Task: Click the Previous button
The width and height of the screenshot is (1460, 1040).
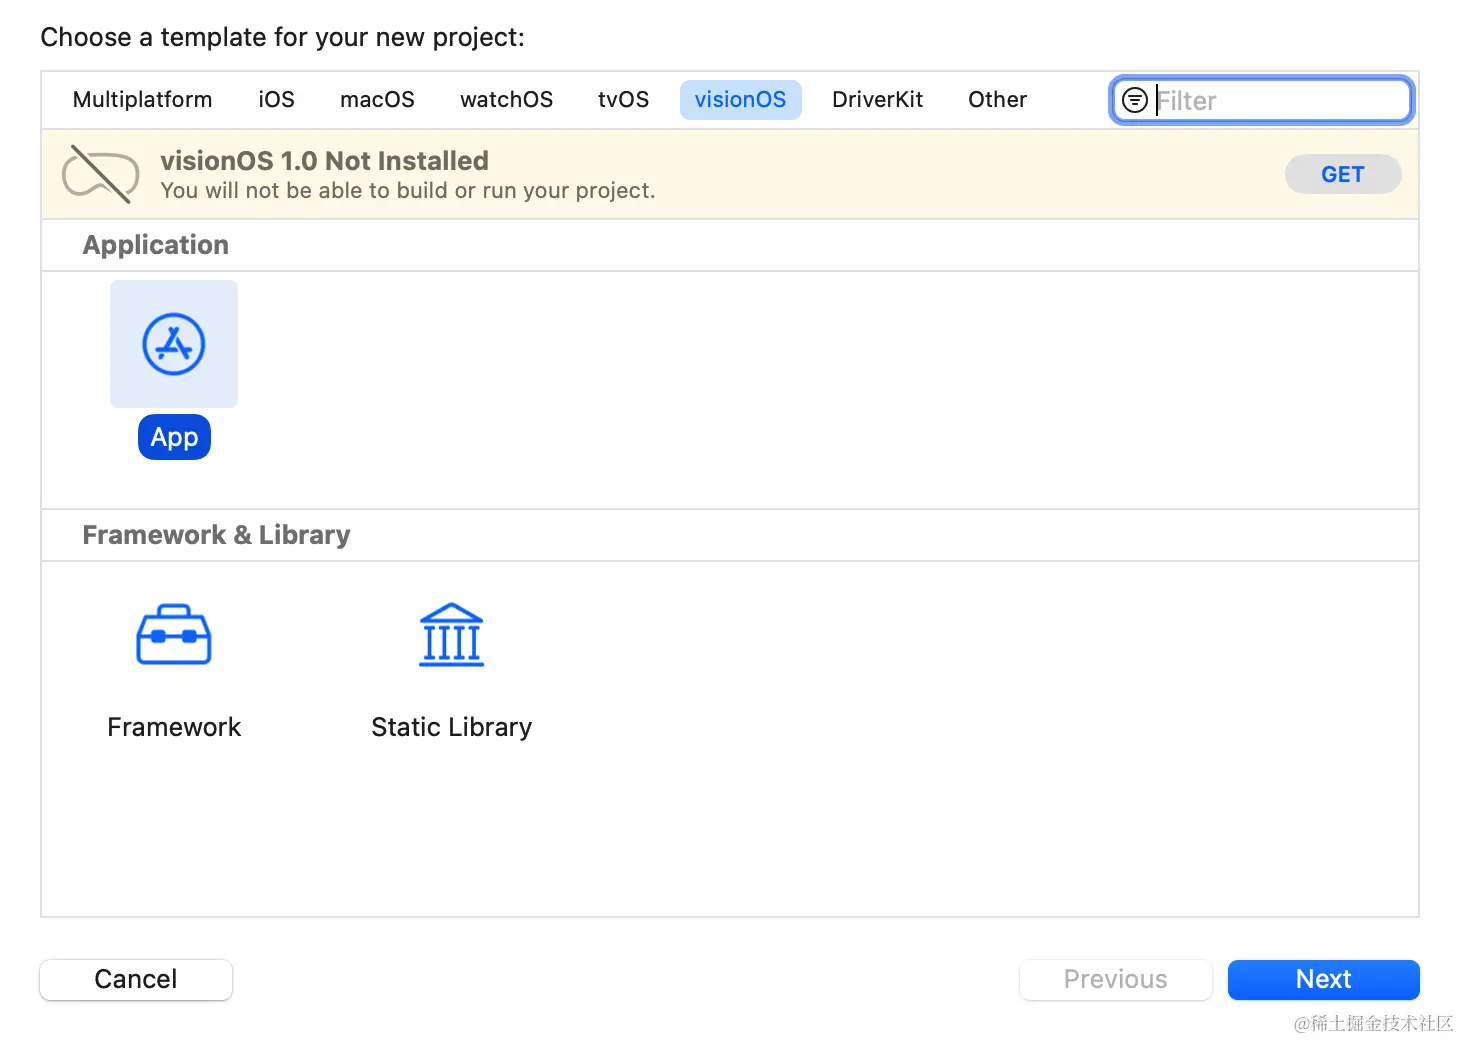Action: (1115, 979)
